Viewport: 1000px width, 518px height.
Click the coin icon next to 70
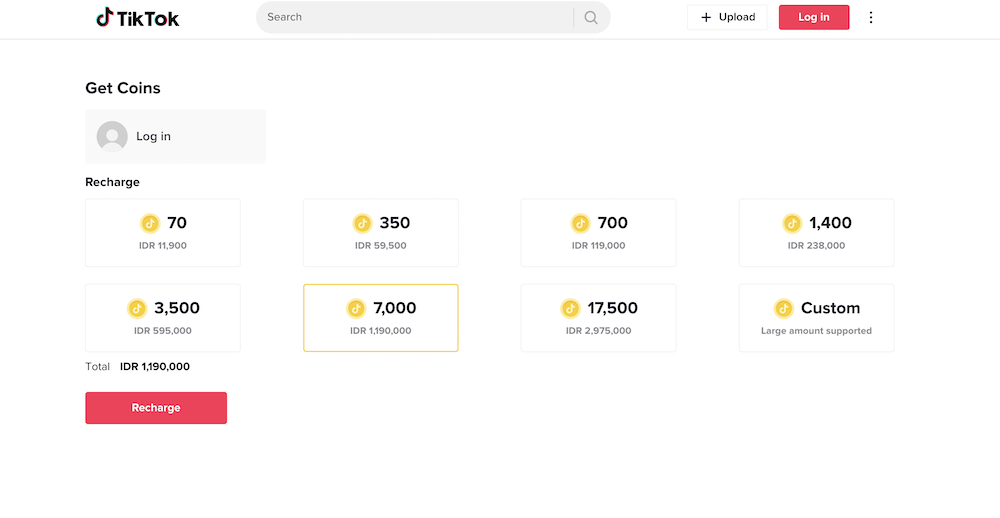coord(150,223)
